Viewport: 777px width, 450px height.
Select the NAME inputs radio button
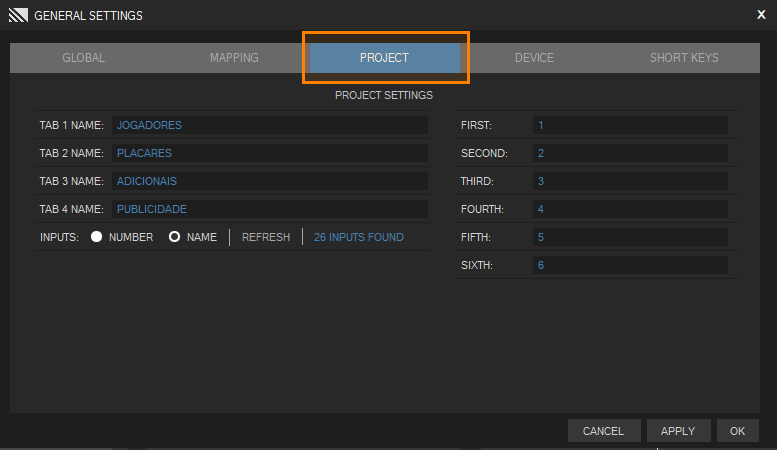[x=174, y=237]
